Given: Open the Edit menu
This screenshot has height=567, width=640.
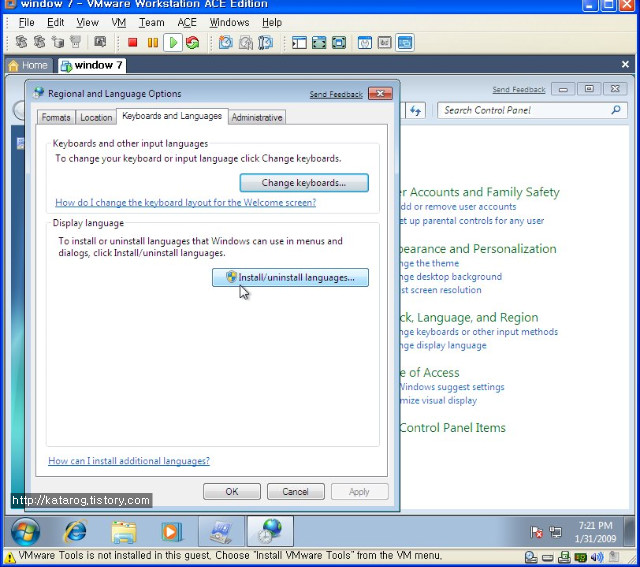Looking at the screenshot, I should 56,22.
